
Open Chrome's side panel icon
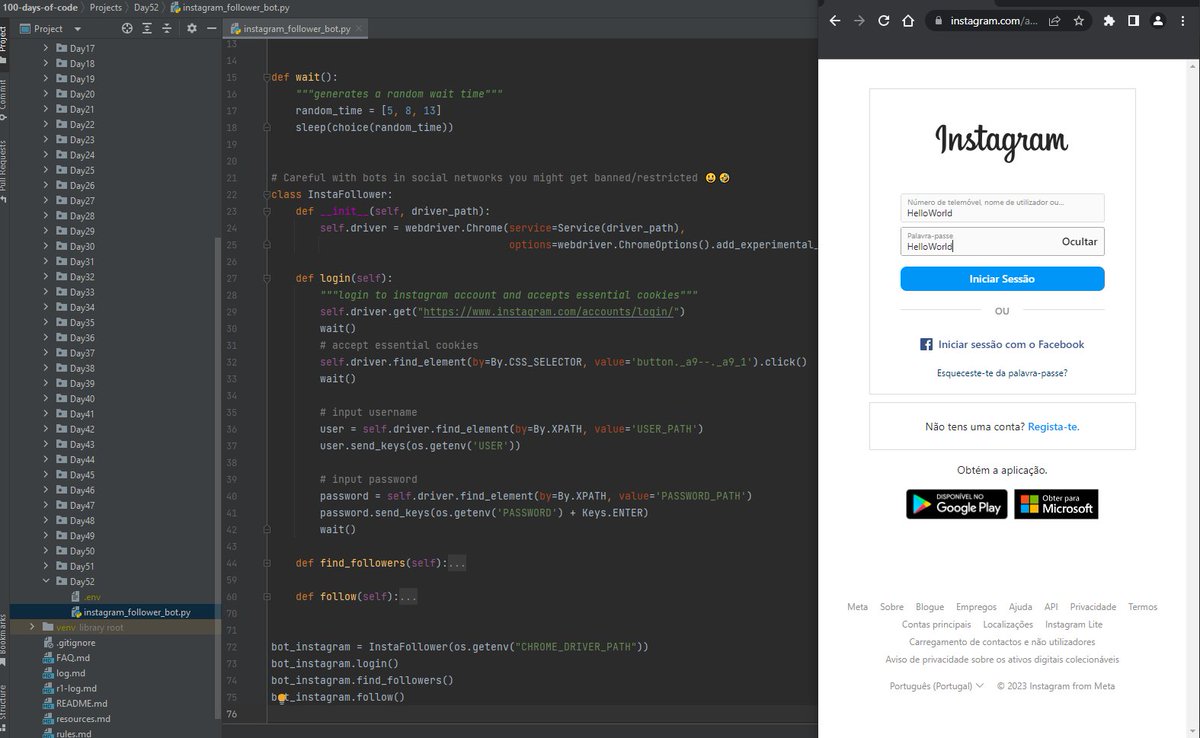point(1133,20)
